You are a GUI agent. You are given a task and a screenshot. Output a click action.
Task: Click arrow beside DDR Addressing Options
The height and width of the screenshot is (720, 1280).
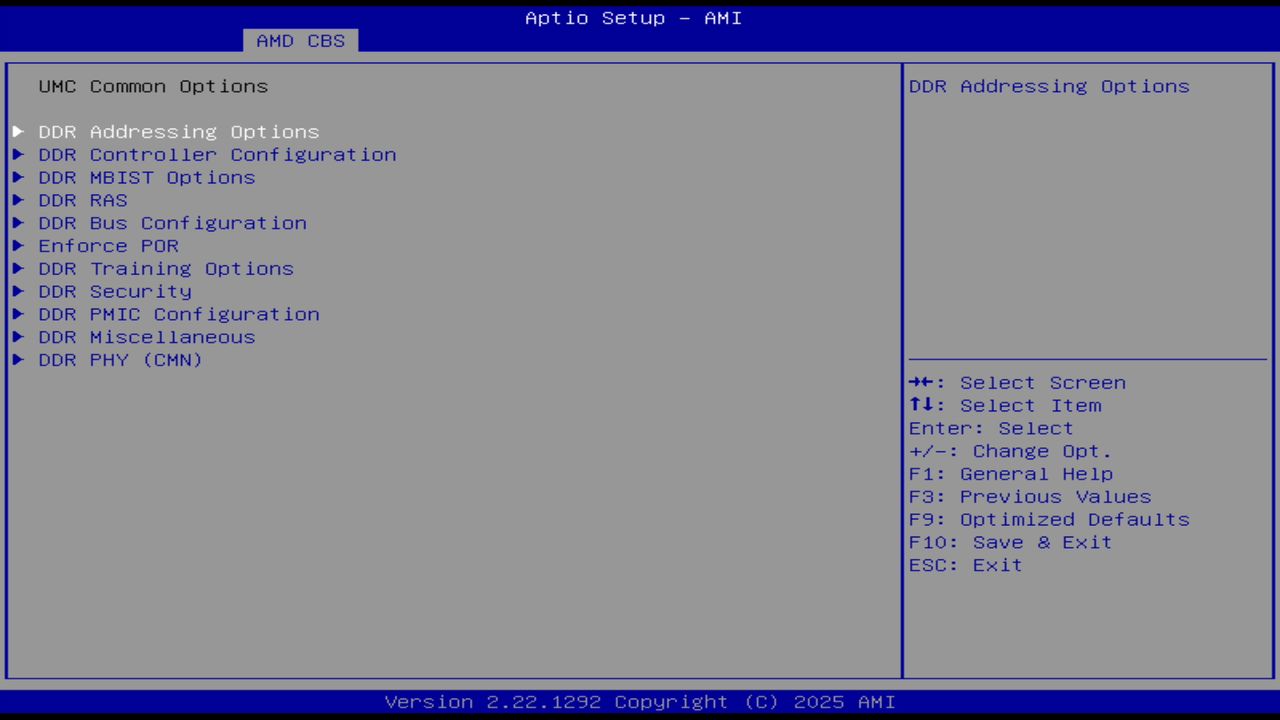pos(18,132)
